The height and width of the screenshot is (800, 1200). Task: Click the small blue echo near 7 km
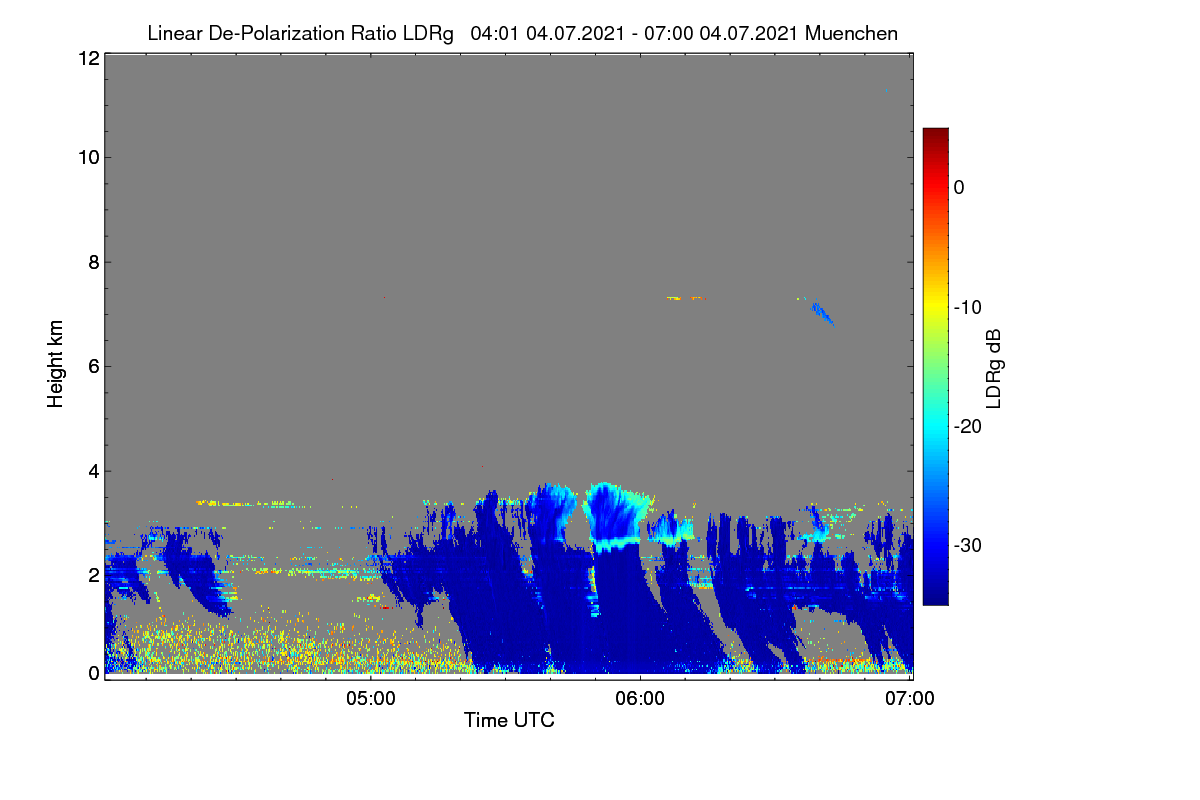(822, 313)
